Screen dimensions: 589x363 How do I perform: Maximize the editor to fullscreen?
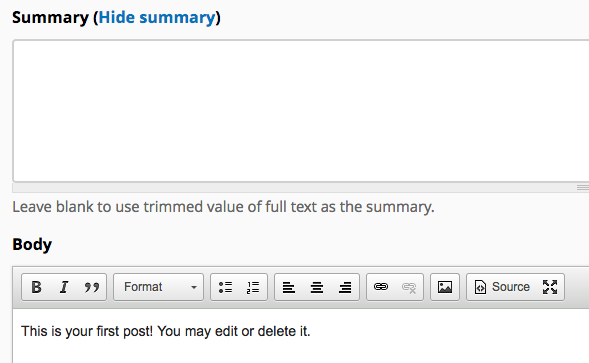(550, 287)
